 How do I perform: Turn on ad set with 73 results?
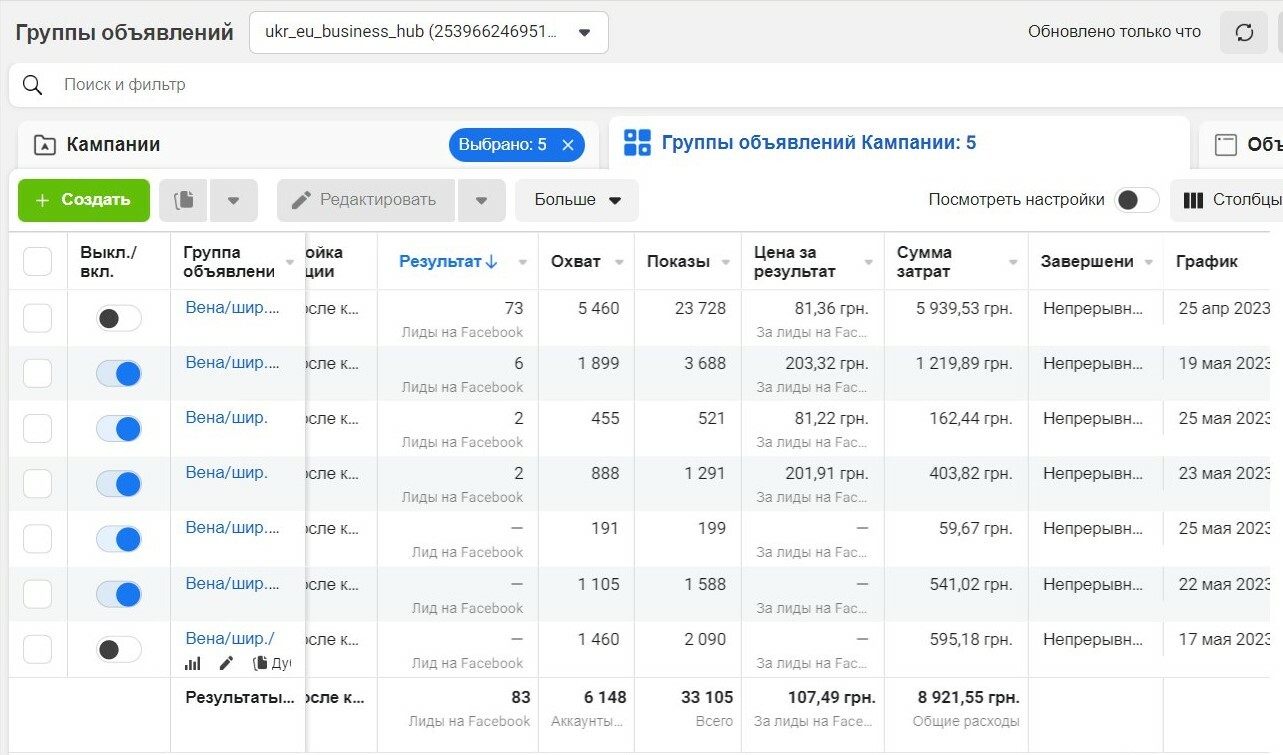point(119,319)
